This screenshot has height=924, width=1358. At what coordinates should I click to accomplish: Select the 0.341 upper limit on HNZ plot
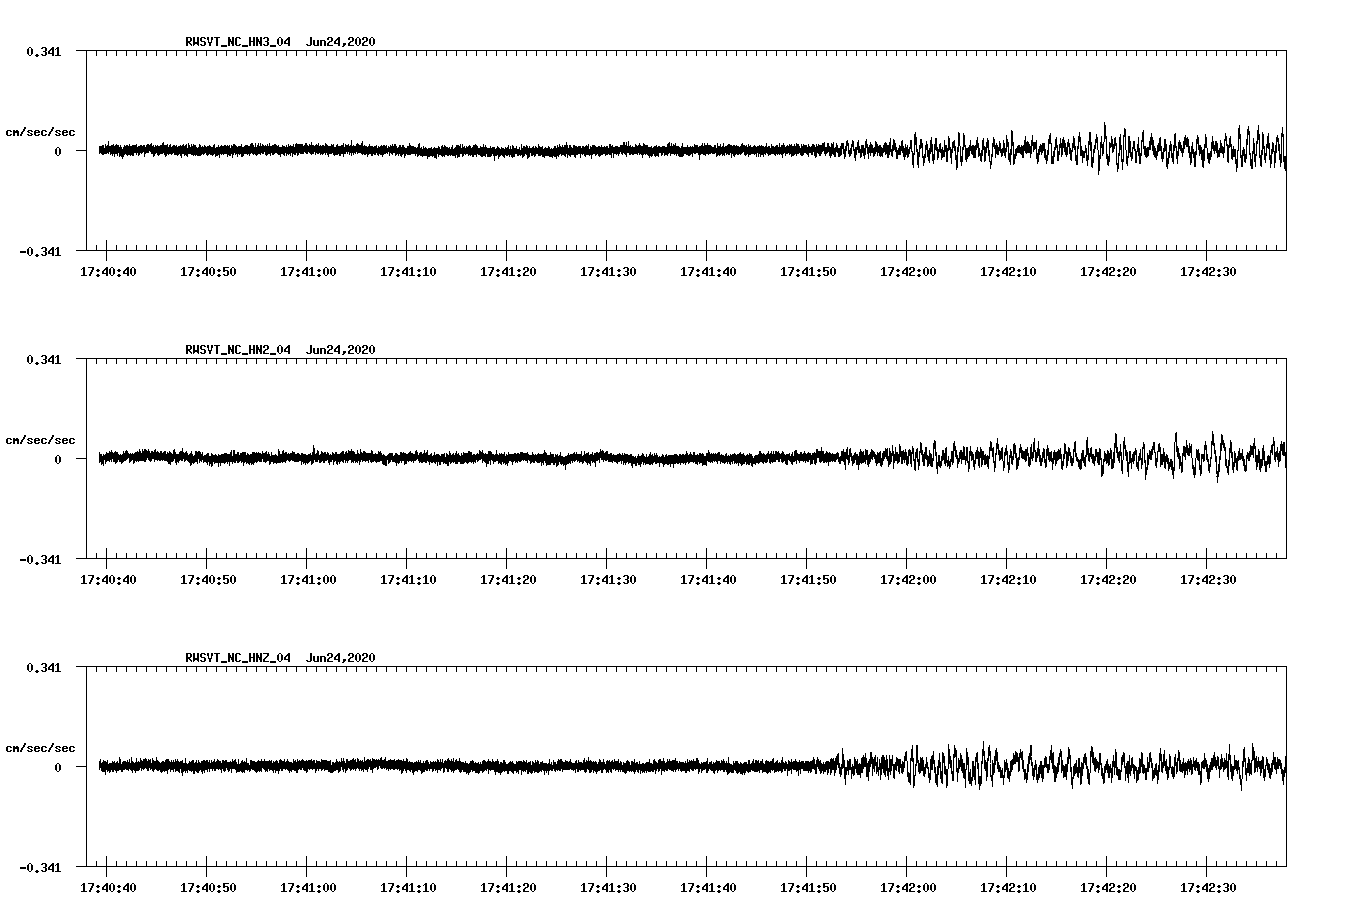coord(43,667)
